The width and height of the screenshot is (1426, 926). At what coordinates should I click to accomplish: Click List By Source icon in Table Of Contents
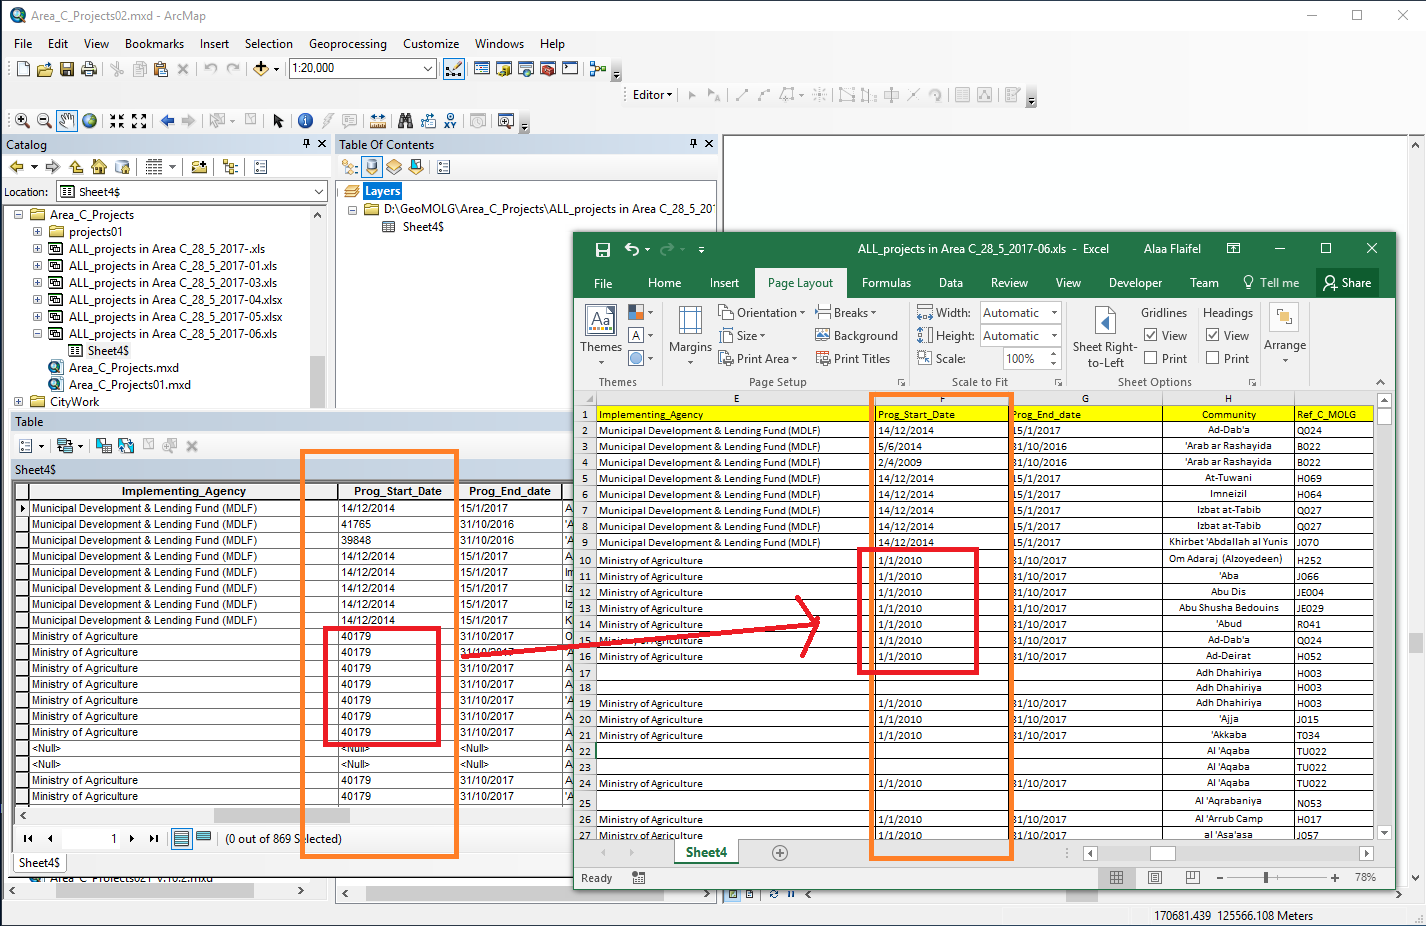pos(372,167)
